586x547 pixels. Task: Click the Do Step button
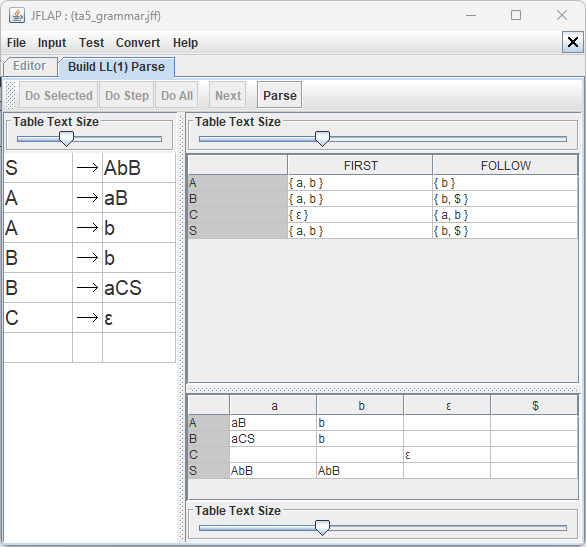(127, 95)
